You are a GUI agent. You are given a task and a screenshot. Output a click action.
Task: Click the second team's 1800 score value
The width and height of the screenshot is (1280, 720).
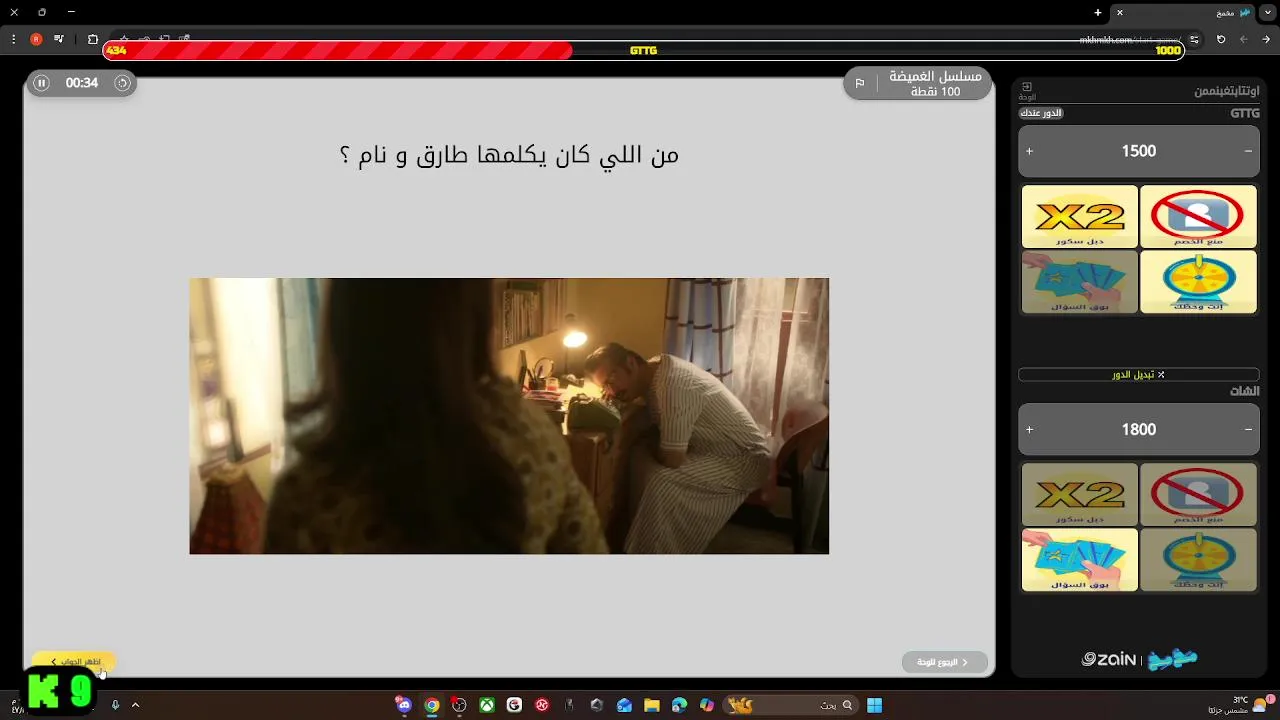pyautogui.click(x=1139, y=429)
